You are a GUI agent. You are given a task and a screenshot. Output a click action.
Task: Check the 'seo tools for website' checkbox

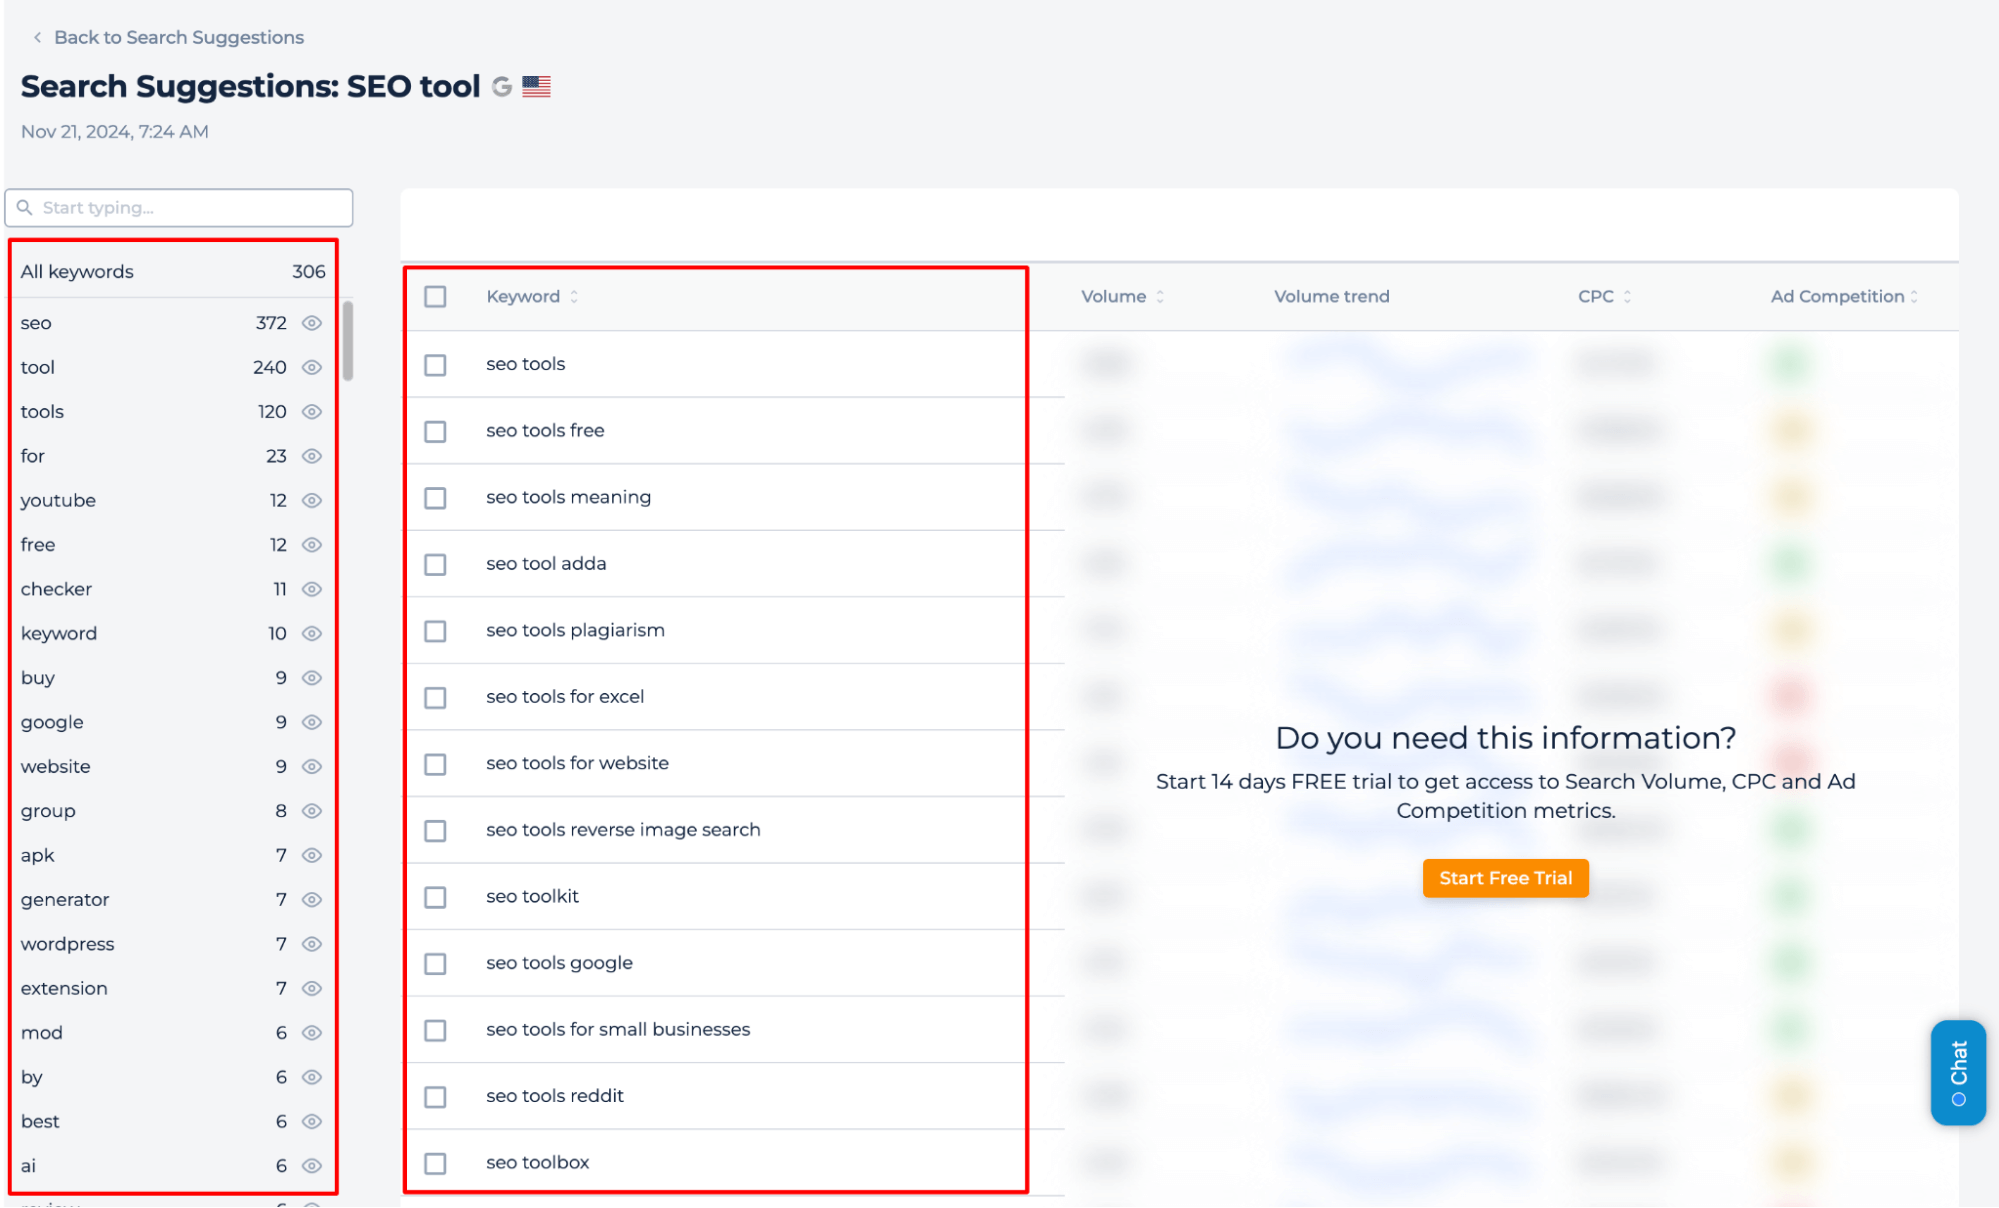[435, 764]
